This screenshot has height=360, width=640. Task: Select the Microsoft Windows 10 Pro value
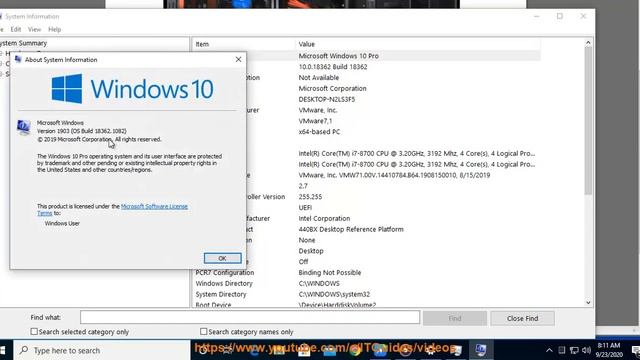[339, 56]
